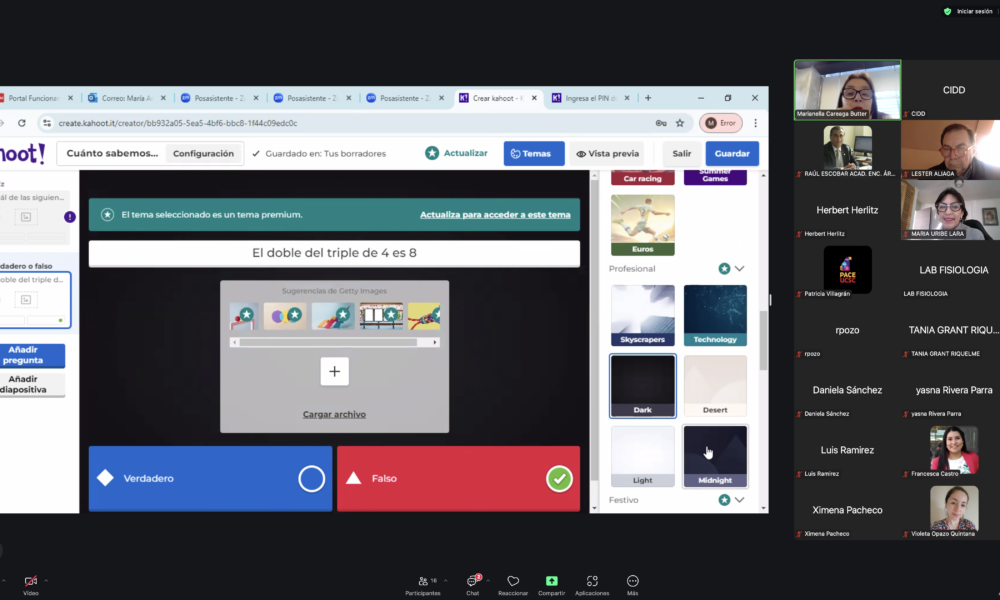The height and width of the screenshot is (600, 1000).
Task: Pick the Skyscrapers theme
Action: coord(642,316)
